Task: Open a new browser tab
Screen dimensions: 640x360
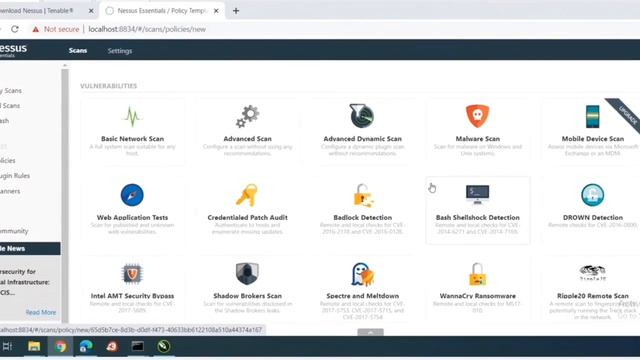Action: click(x=236, y=11)
